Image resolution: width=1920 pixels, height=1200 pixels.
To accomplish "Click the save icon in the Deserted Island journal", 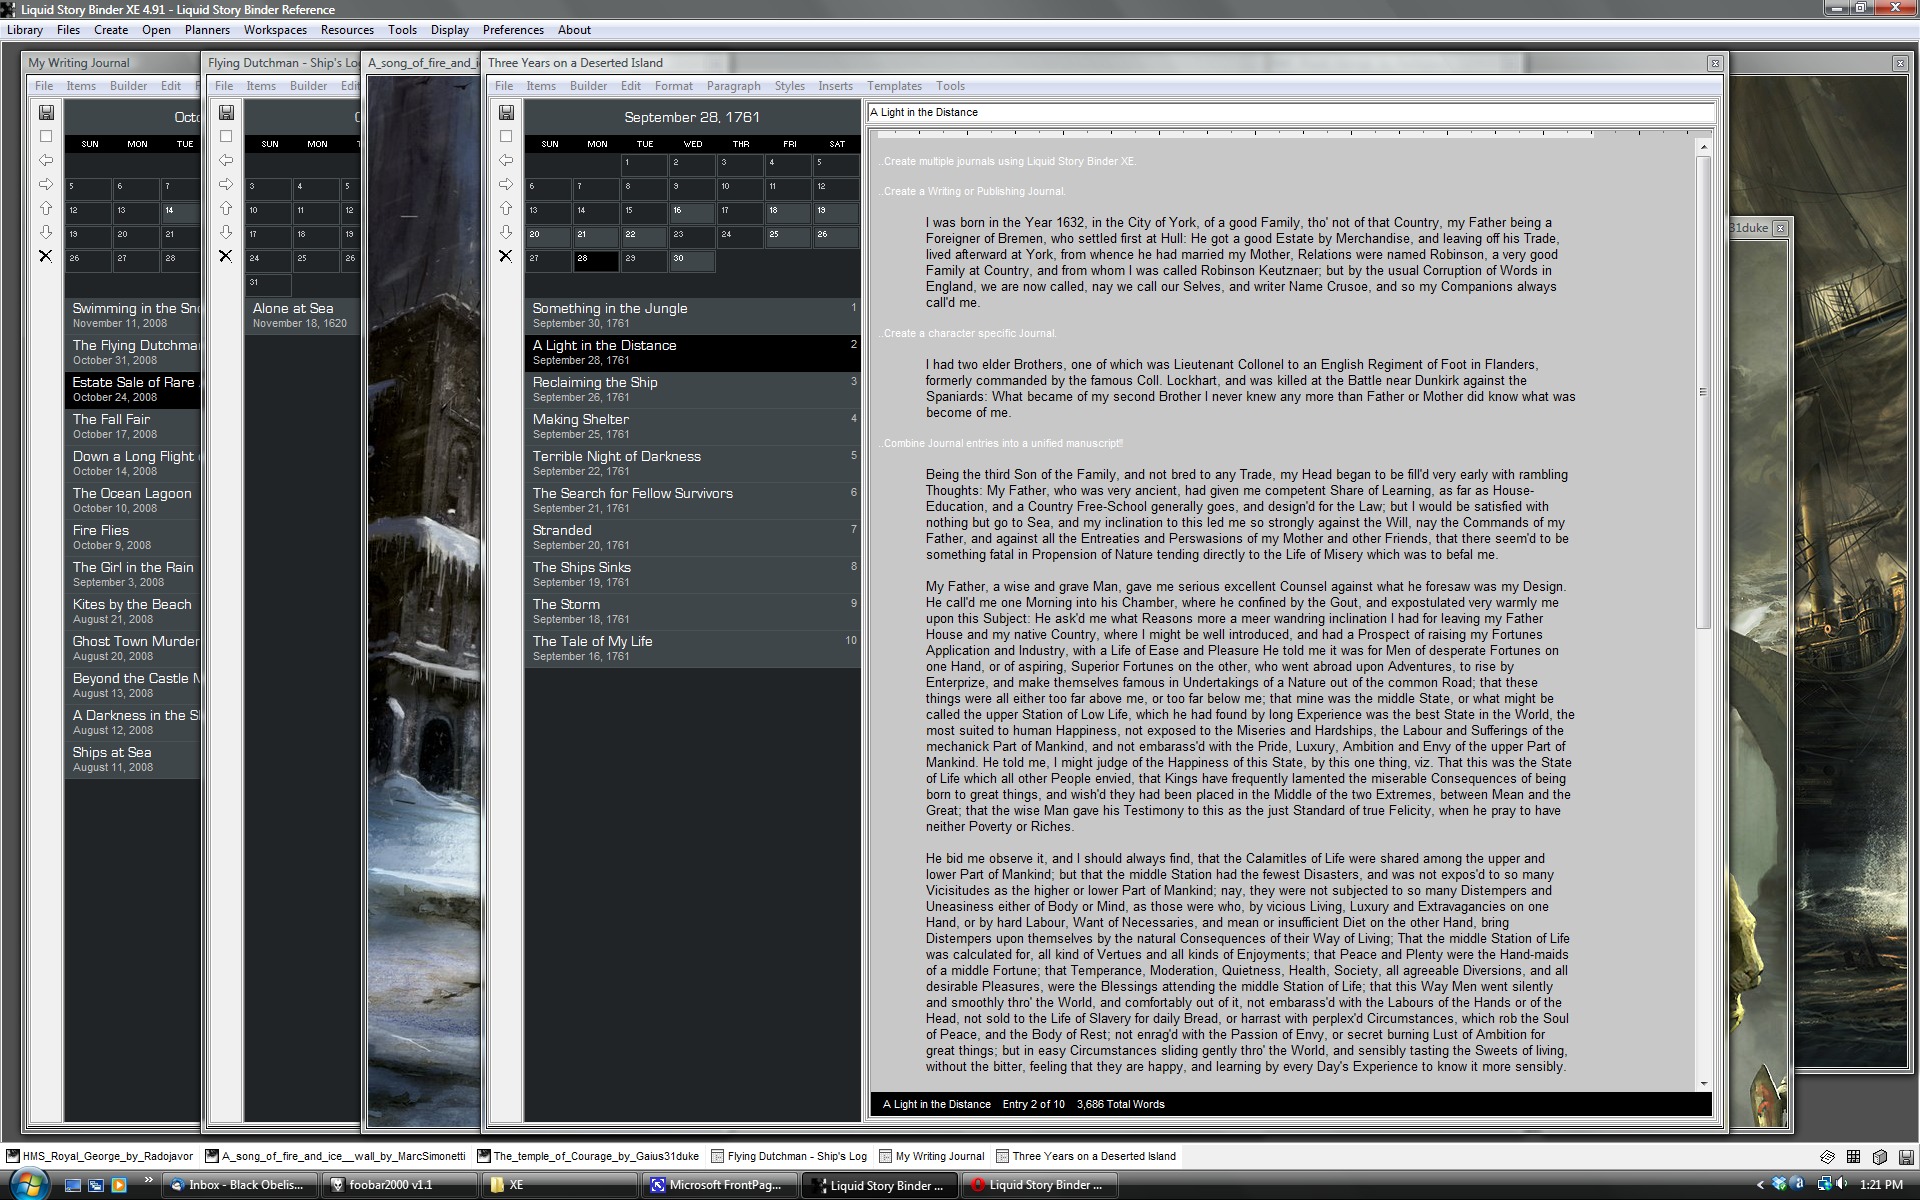I will pos(506,112).
